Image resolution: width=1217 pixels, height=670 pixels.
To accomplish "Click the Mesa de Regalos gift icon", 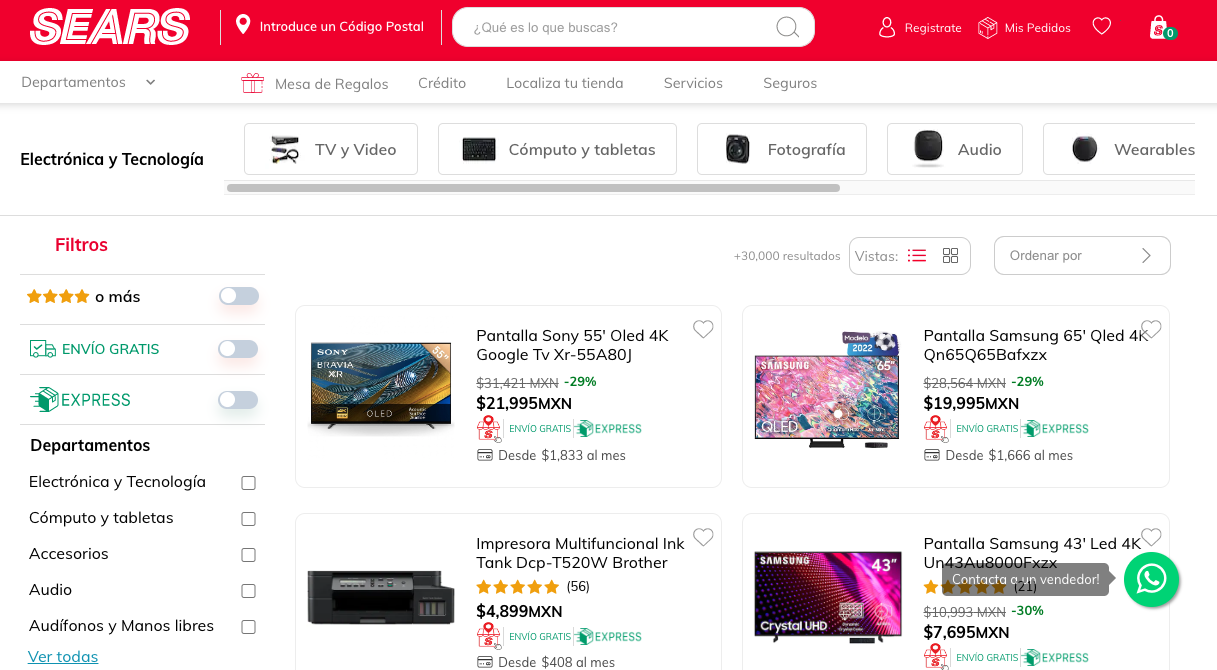I will point(253,83).
